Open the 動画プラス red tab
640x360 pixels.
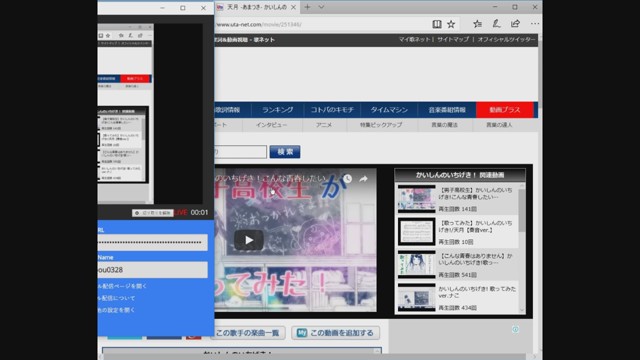click(505, 110)
